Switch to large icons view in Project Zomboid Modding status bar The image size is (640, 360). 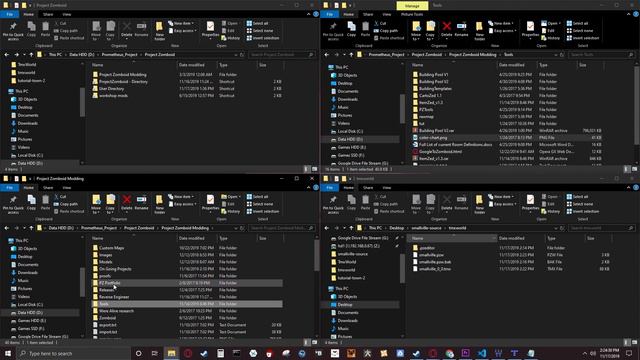(x=315, y=342)
